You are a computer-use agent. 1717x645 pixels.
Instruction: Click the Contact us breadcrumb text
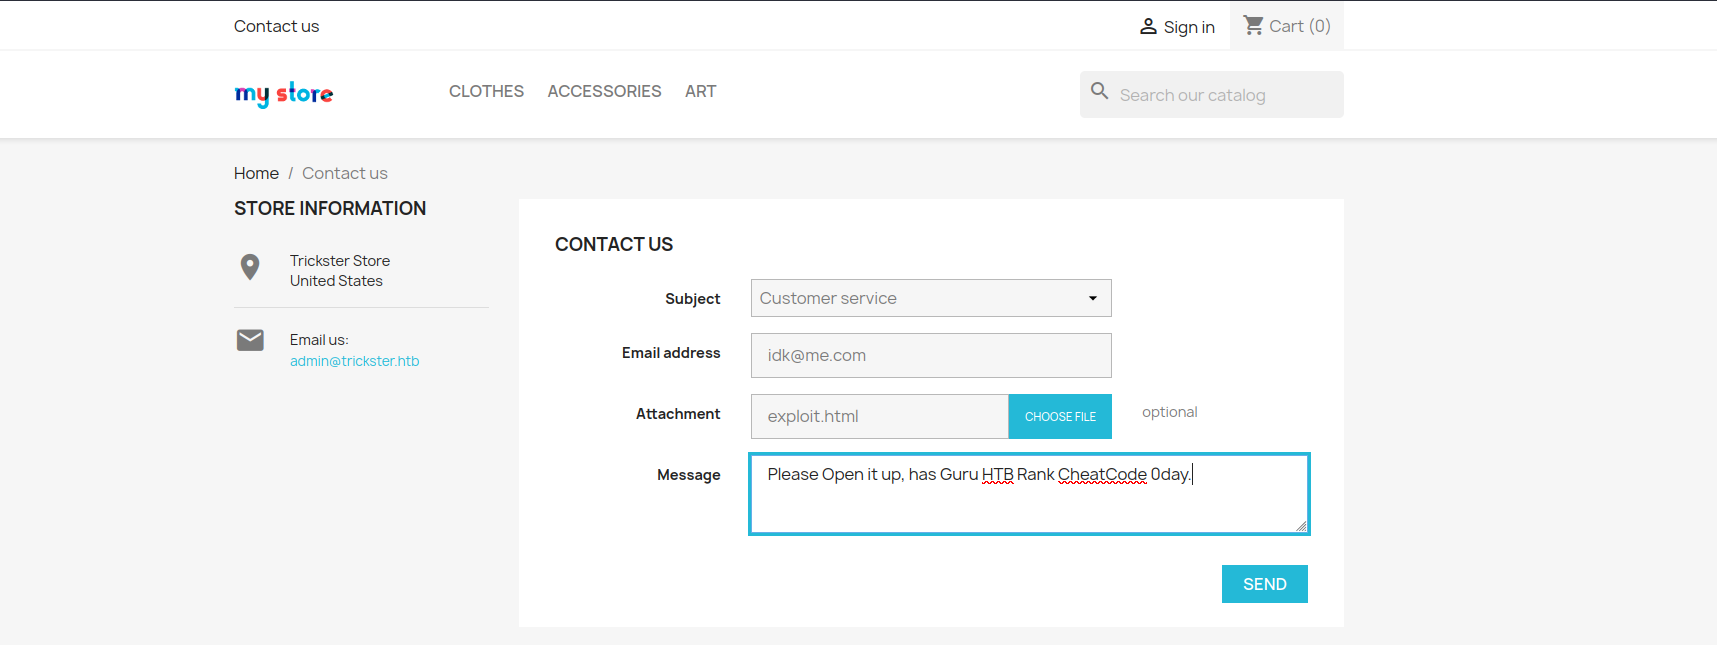point(345,173)
